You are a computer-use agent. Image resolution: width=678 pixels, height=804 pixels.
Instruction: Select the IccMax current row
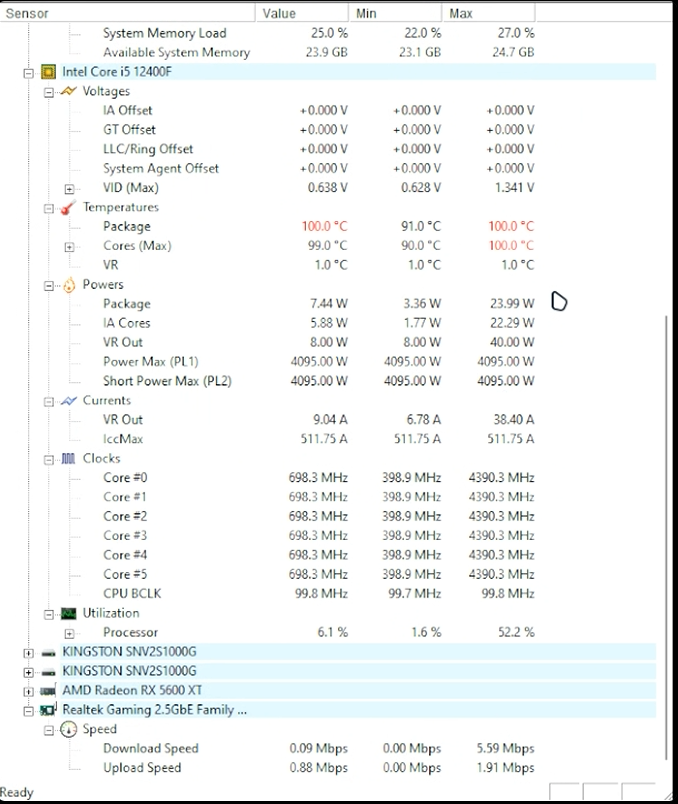coord(318,439)
